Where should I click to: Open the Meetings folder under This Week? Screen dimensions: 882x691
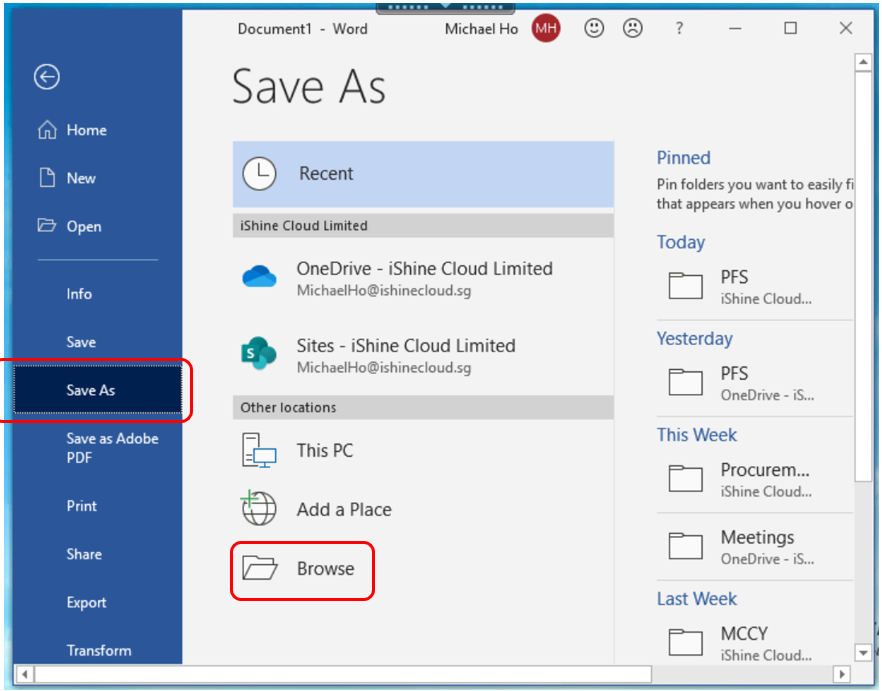pos(755,546)
